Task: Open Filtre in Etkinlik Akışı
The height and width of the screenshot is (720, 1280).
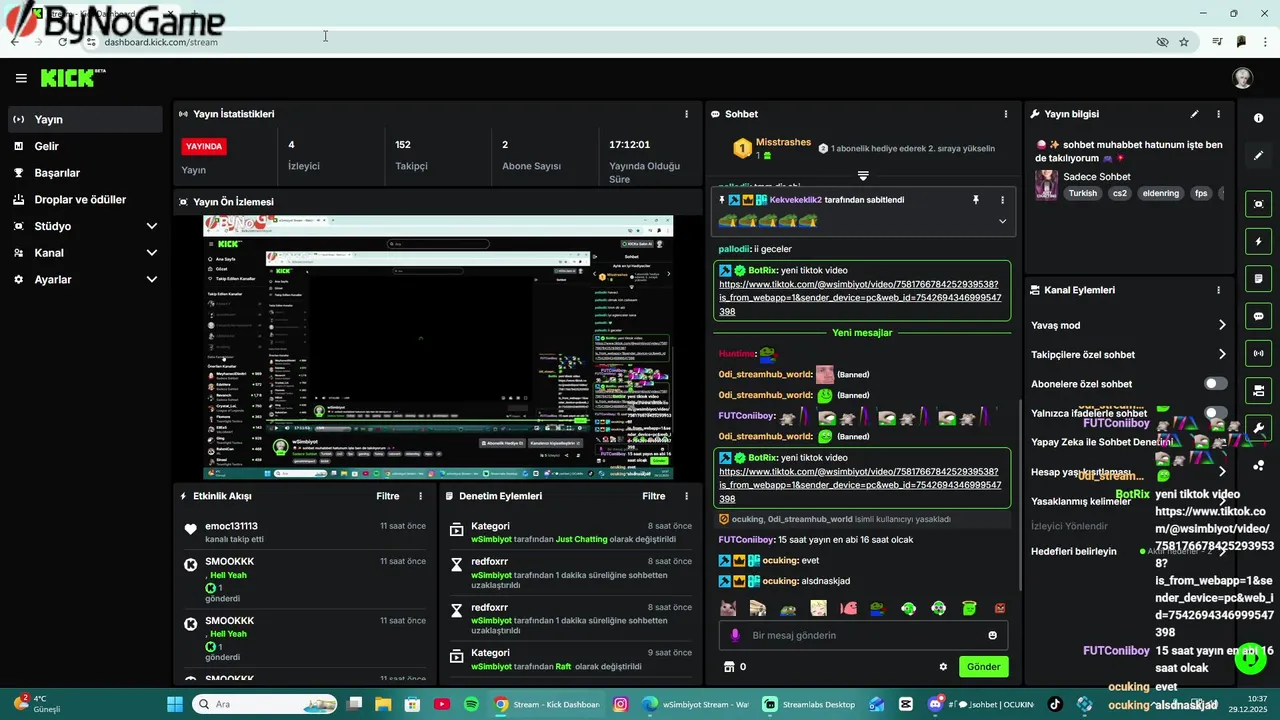Action: [x=388, y=496]
